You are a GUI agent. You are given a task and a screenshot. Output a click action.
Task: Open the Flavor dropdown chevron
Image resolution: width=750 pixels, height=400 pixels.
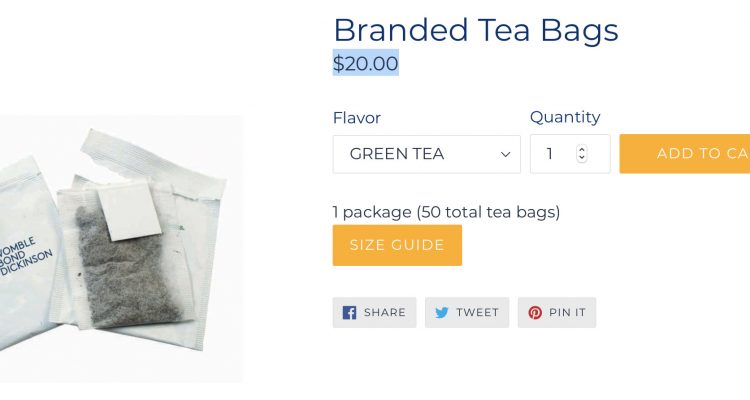[x=505, y=155]
